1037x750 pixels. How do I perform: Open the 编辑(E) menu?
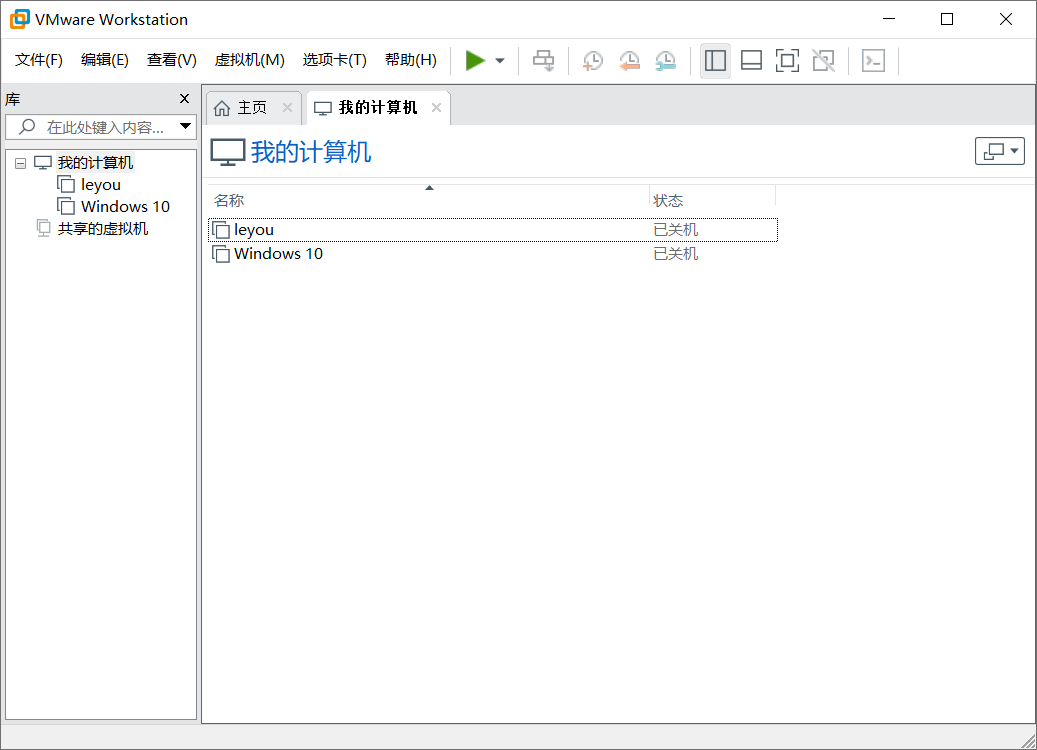pyautogui.click(x=104, y=60)
